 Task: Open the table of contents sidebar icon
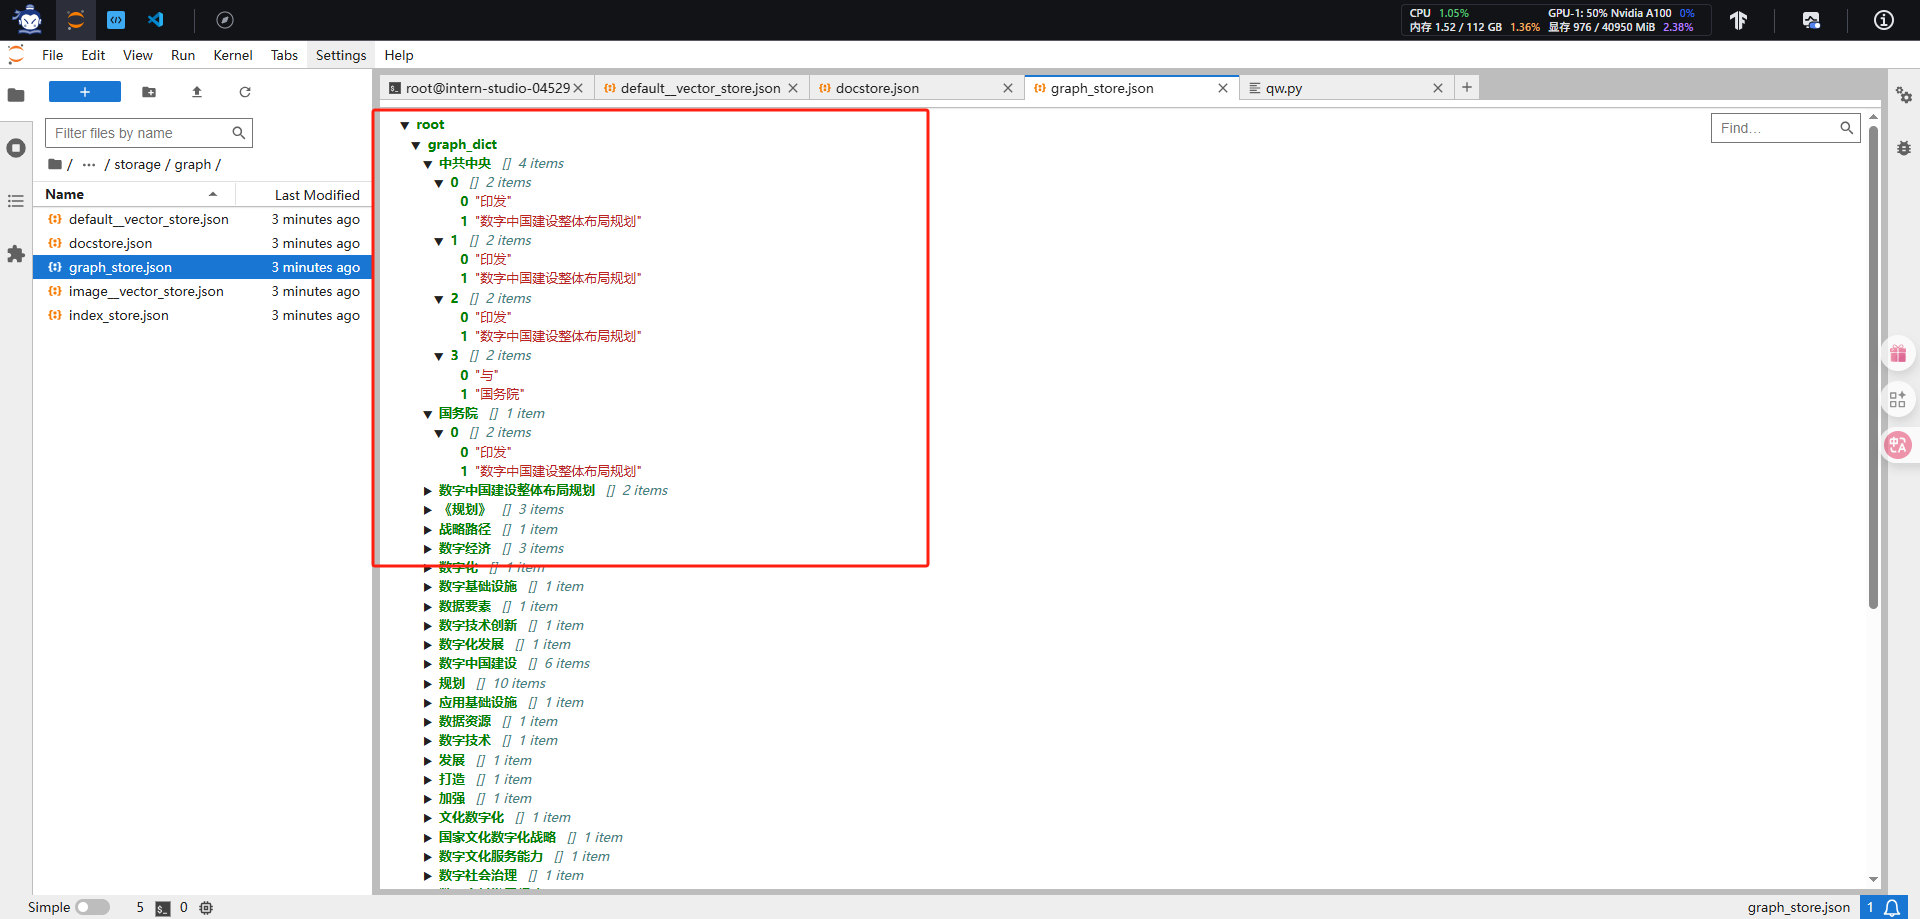(16, 201)
